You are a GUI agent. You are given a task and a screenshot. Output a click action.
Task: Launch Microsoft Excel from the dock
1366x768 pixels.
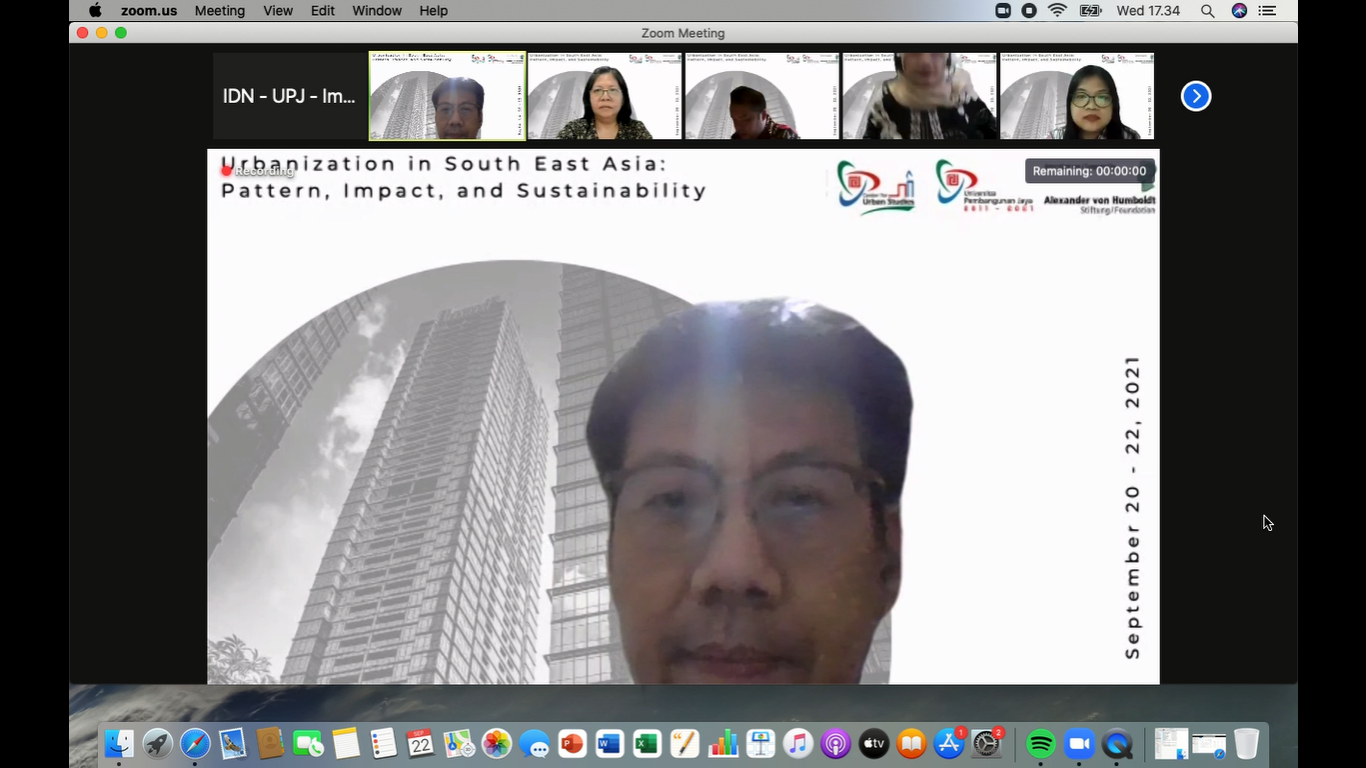(x=647, y=743)
